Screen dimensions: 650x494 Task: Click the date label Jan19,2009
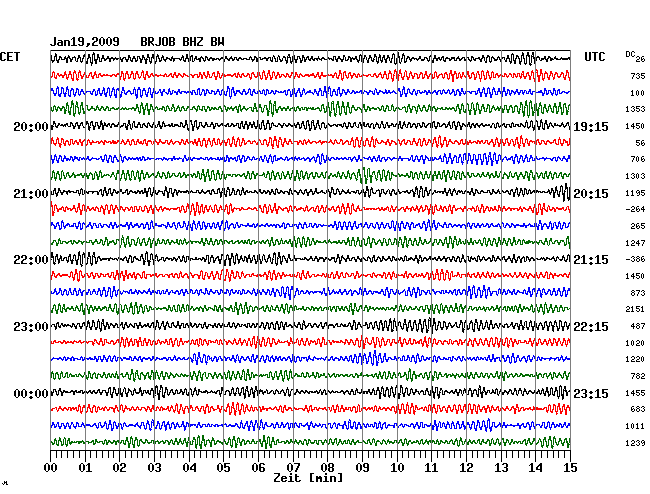(85, 42)
